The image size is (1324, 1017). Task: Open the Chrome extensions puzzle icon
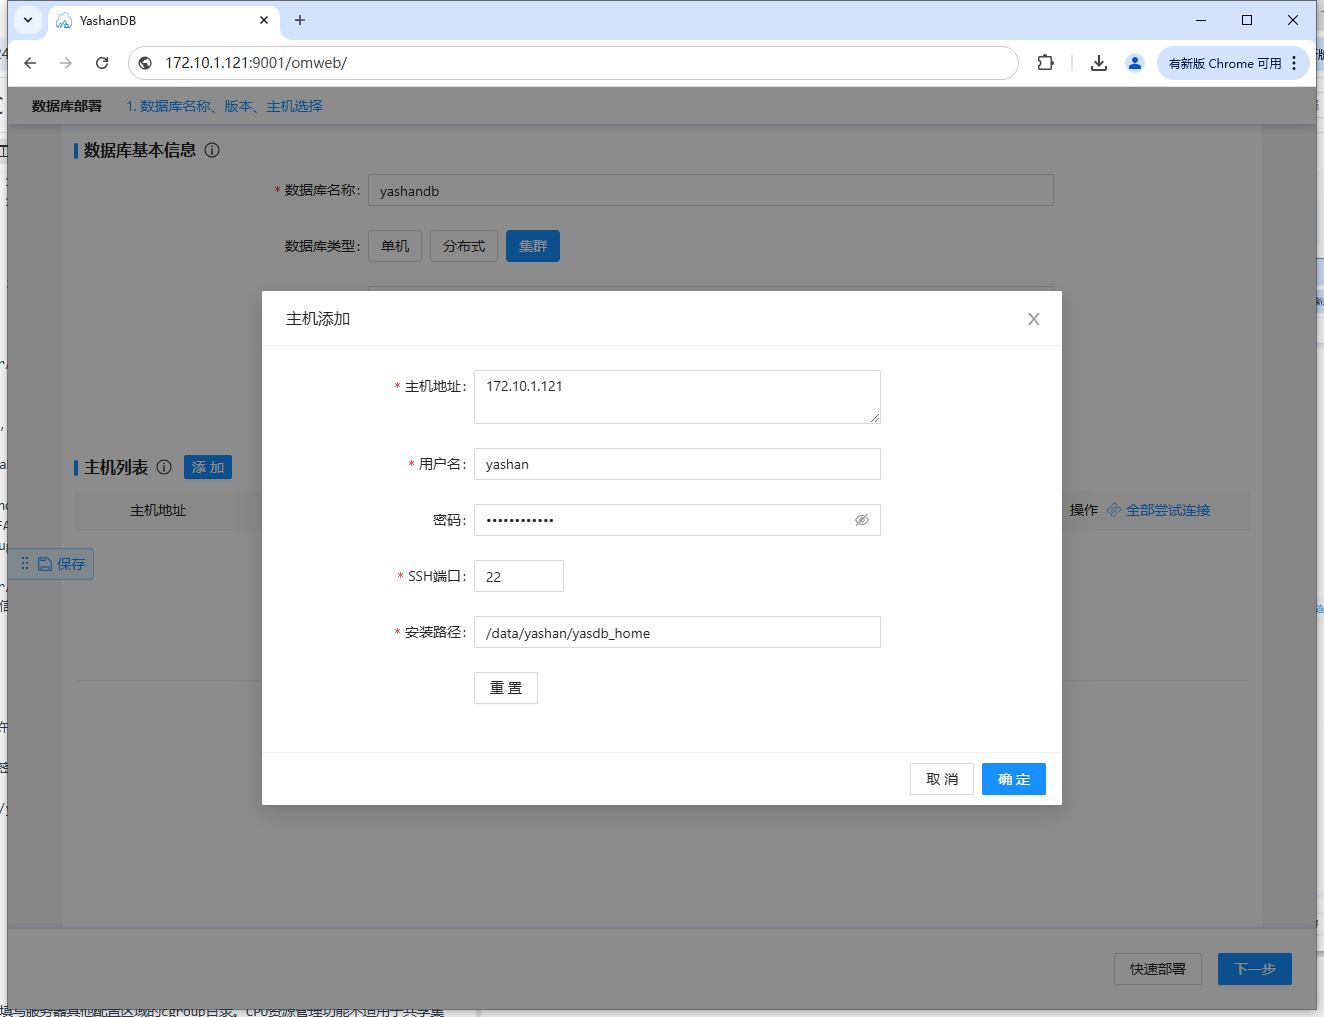click(1046, 63)
